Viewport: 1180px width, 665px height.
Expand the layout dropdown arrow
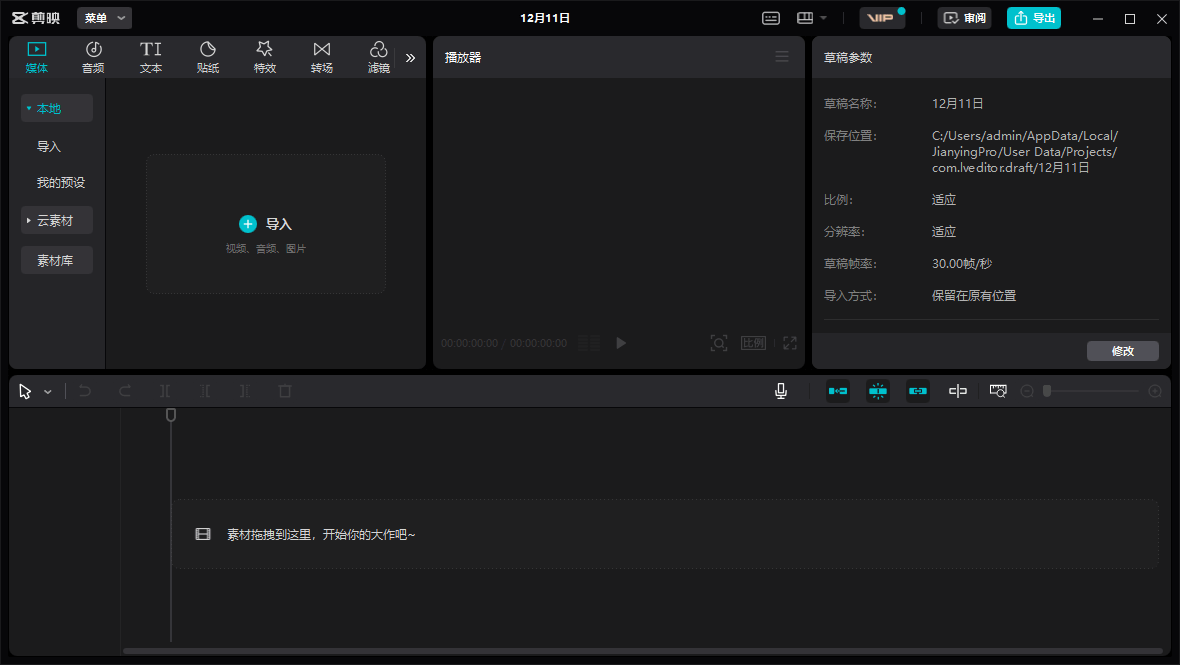[823, 18]
